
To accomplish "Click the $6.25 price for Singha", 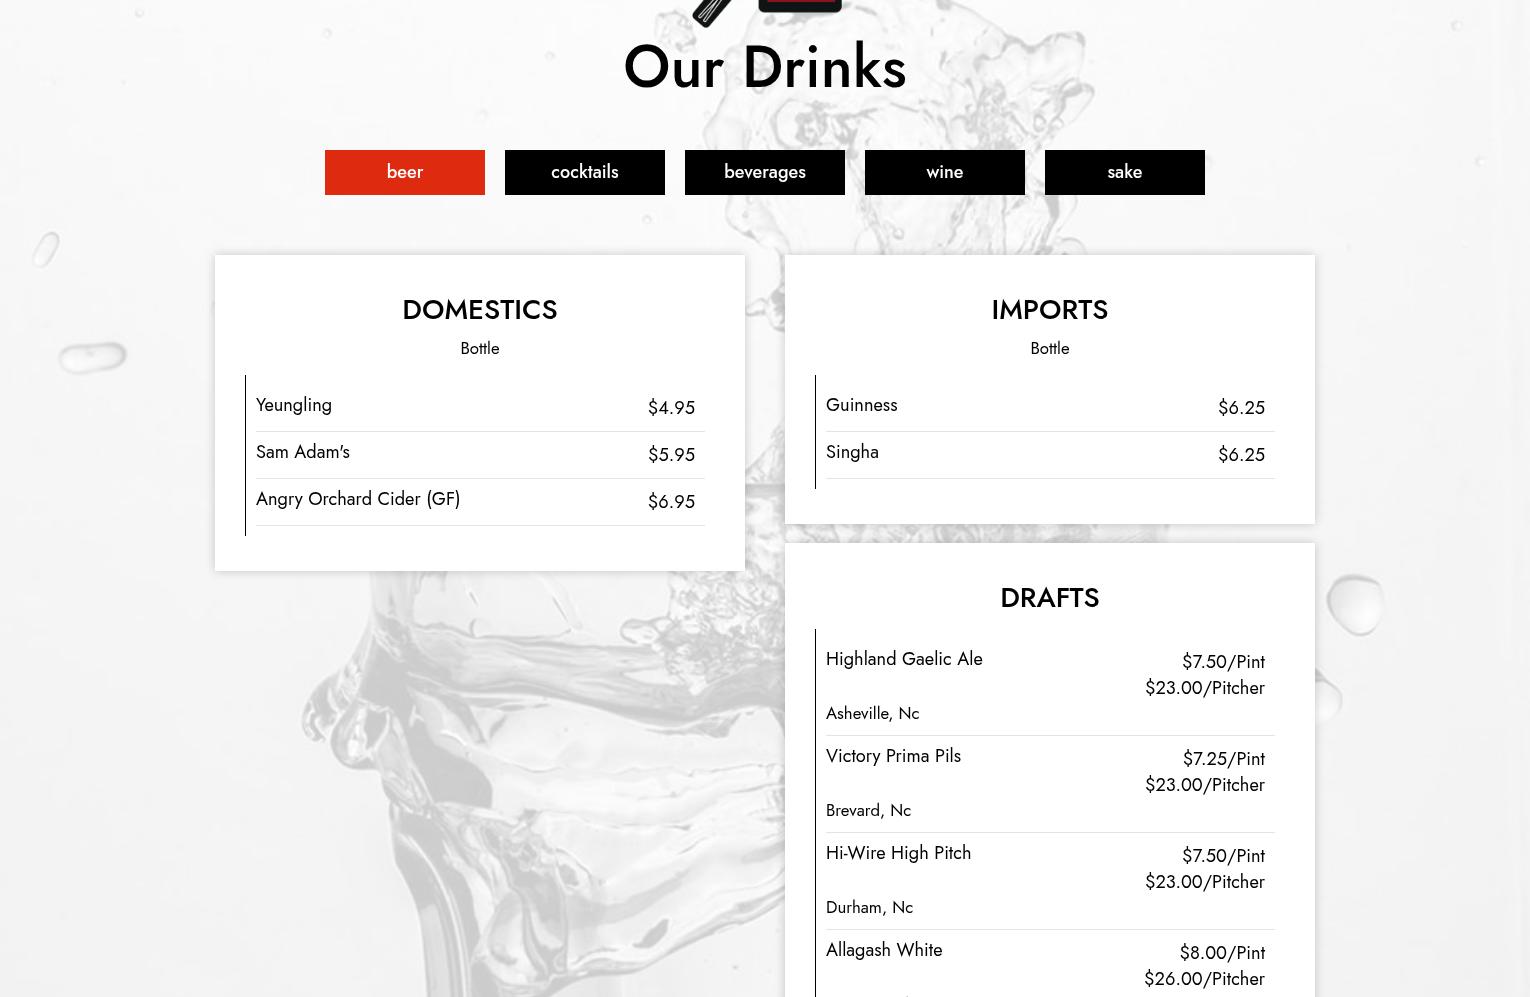I will (x=1241, y=455).
